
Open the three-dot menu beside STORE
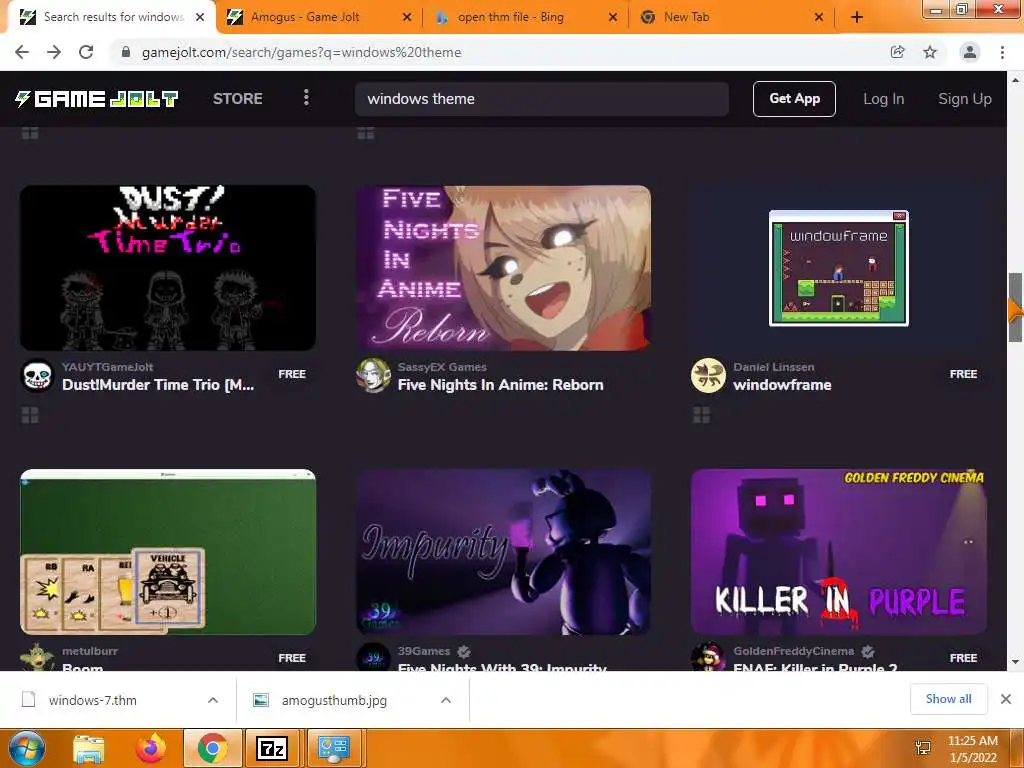306,98
